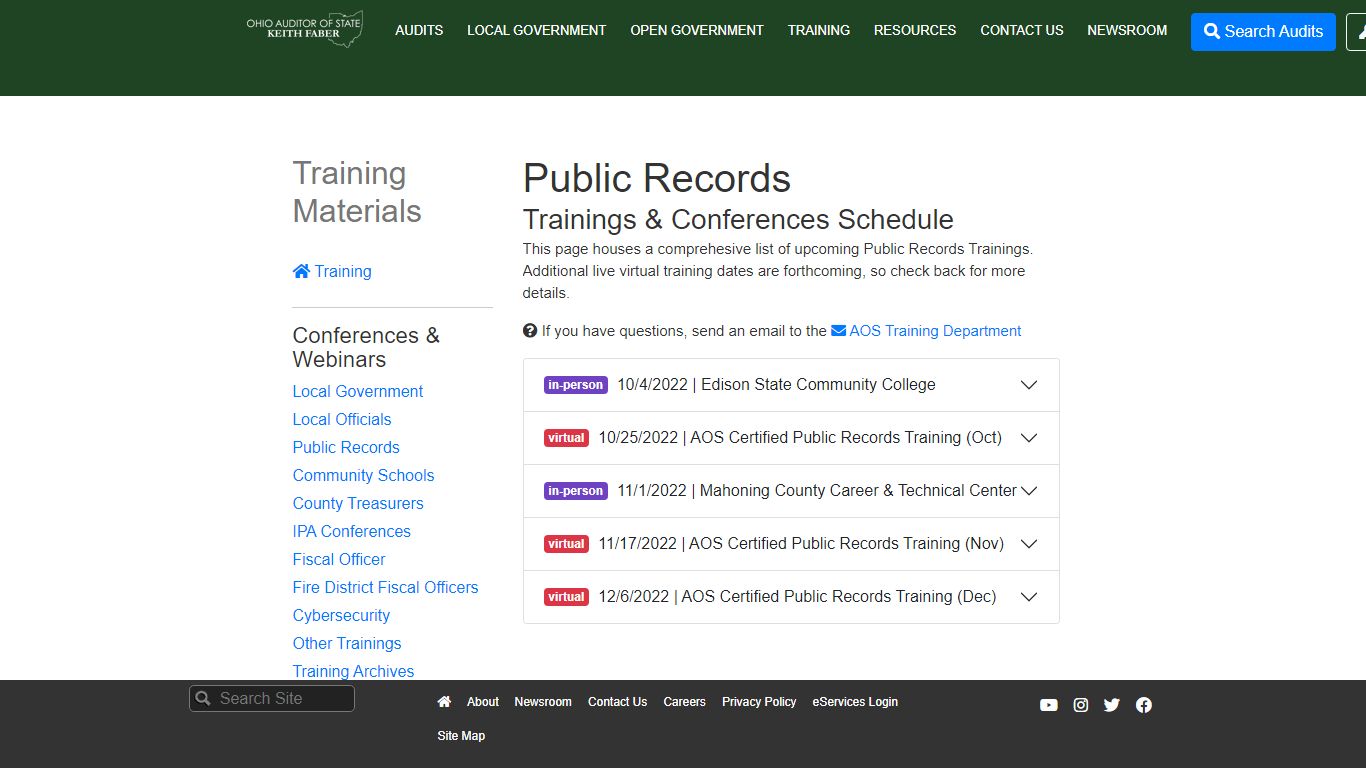Click the magnifier icon in Search Site box

(203, 698)
